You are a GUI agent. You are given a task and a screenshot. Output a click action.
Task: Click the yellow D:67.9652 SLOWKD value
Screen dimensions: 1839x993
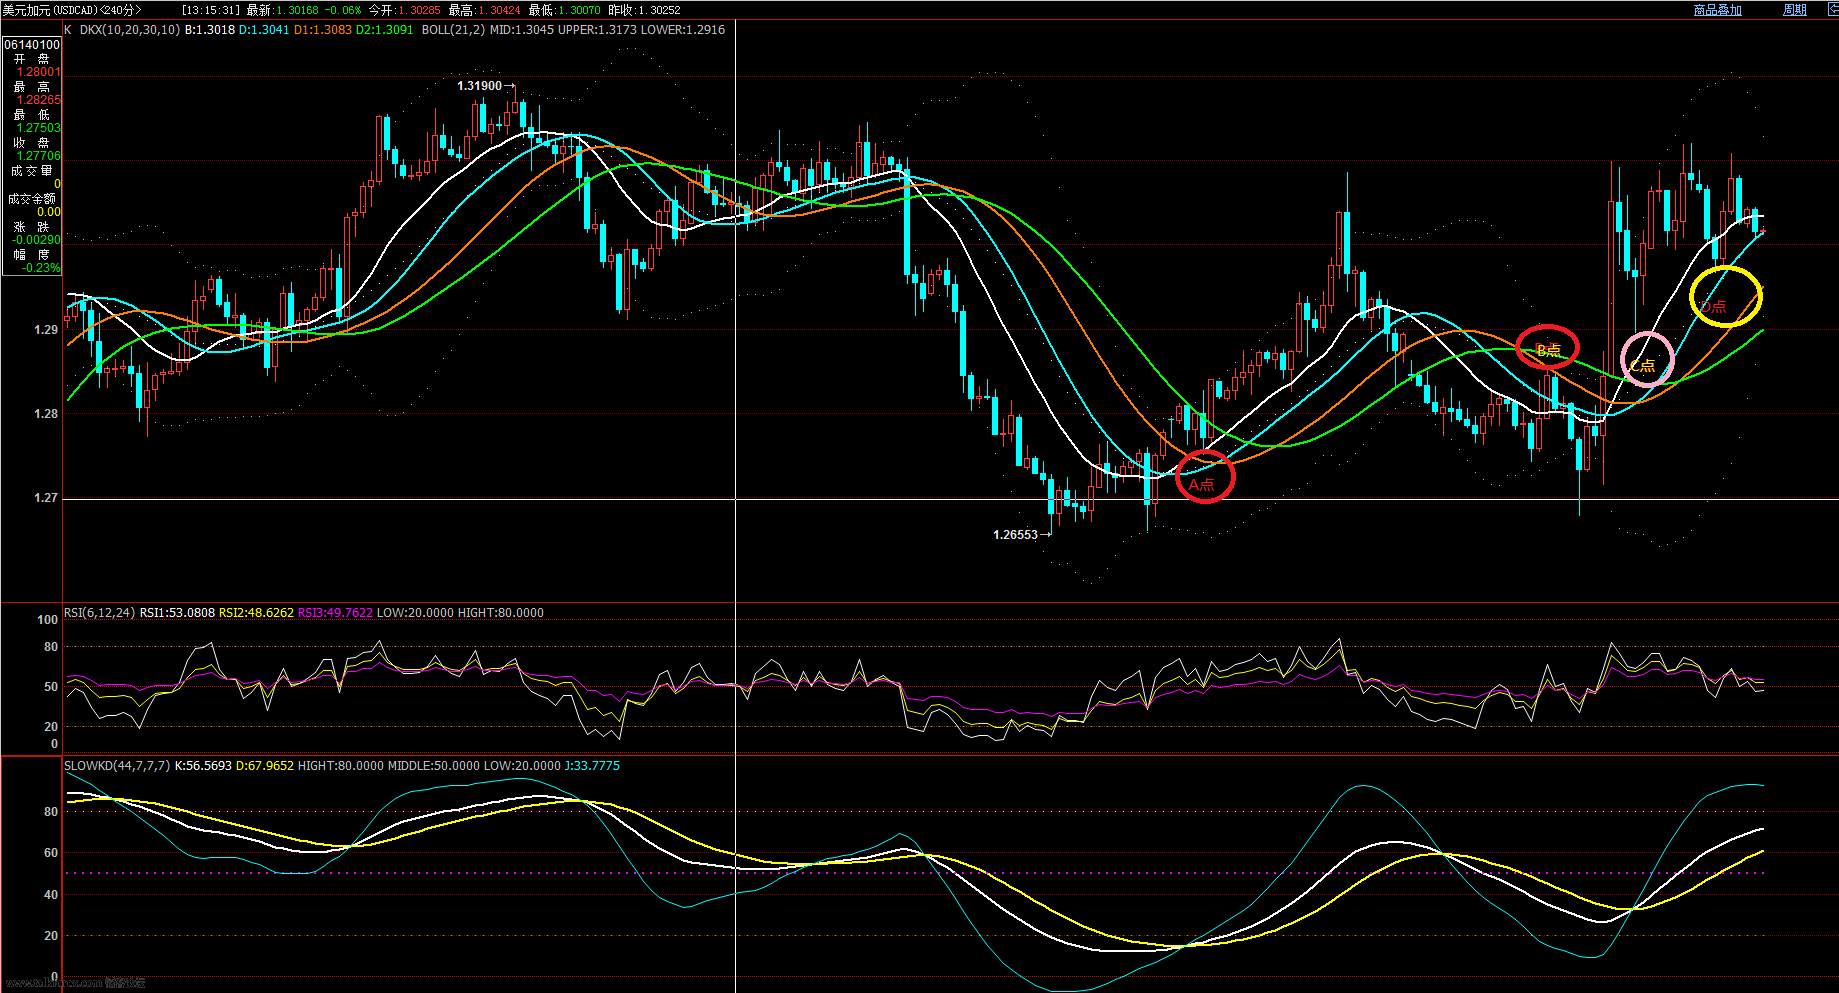coord(265,766)
